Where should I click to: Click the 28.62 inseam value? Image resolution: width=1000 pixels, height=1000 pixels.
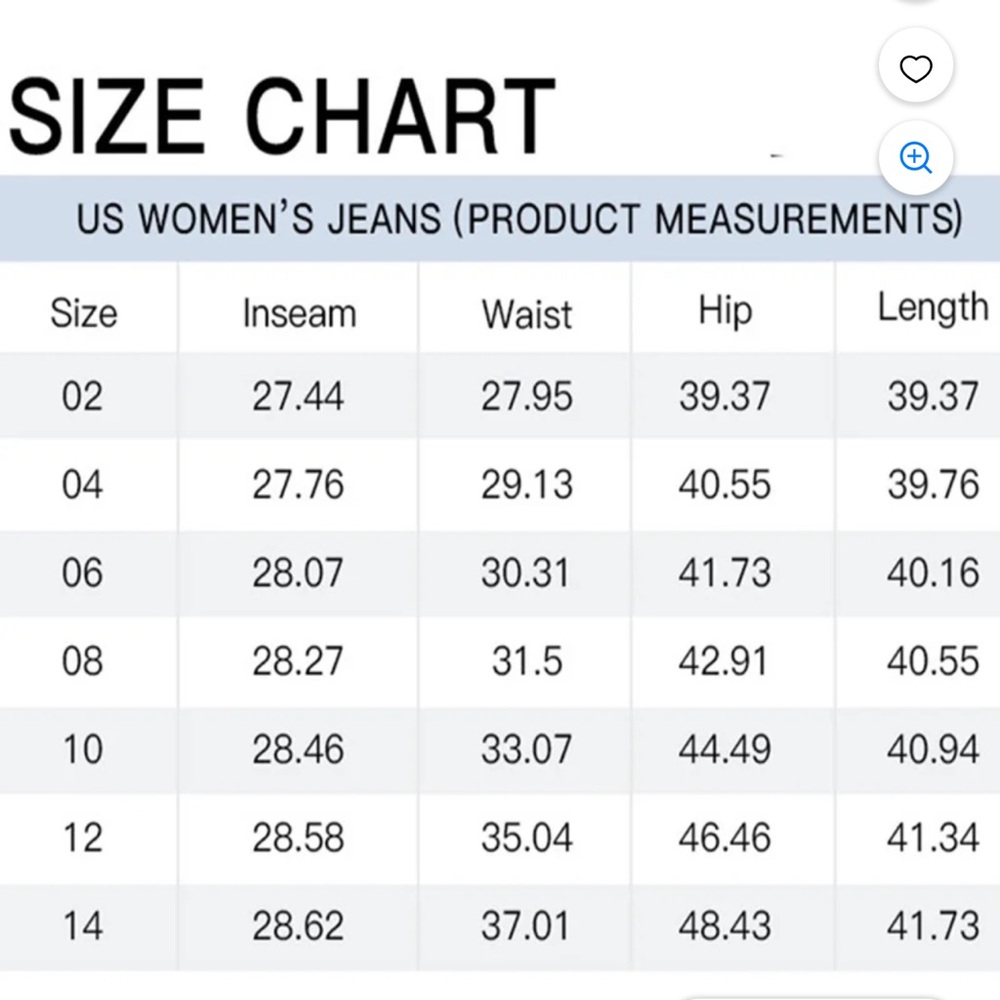[298, 925]
